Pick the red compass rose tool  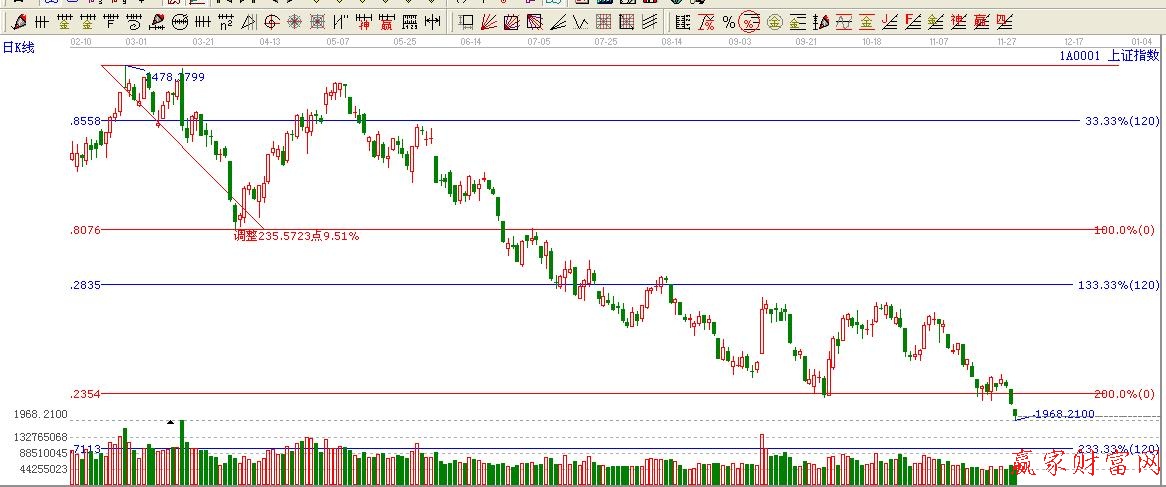point(294,21)
